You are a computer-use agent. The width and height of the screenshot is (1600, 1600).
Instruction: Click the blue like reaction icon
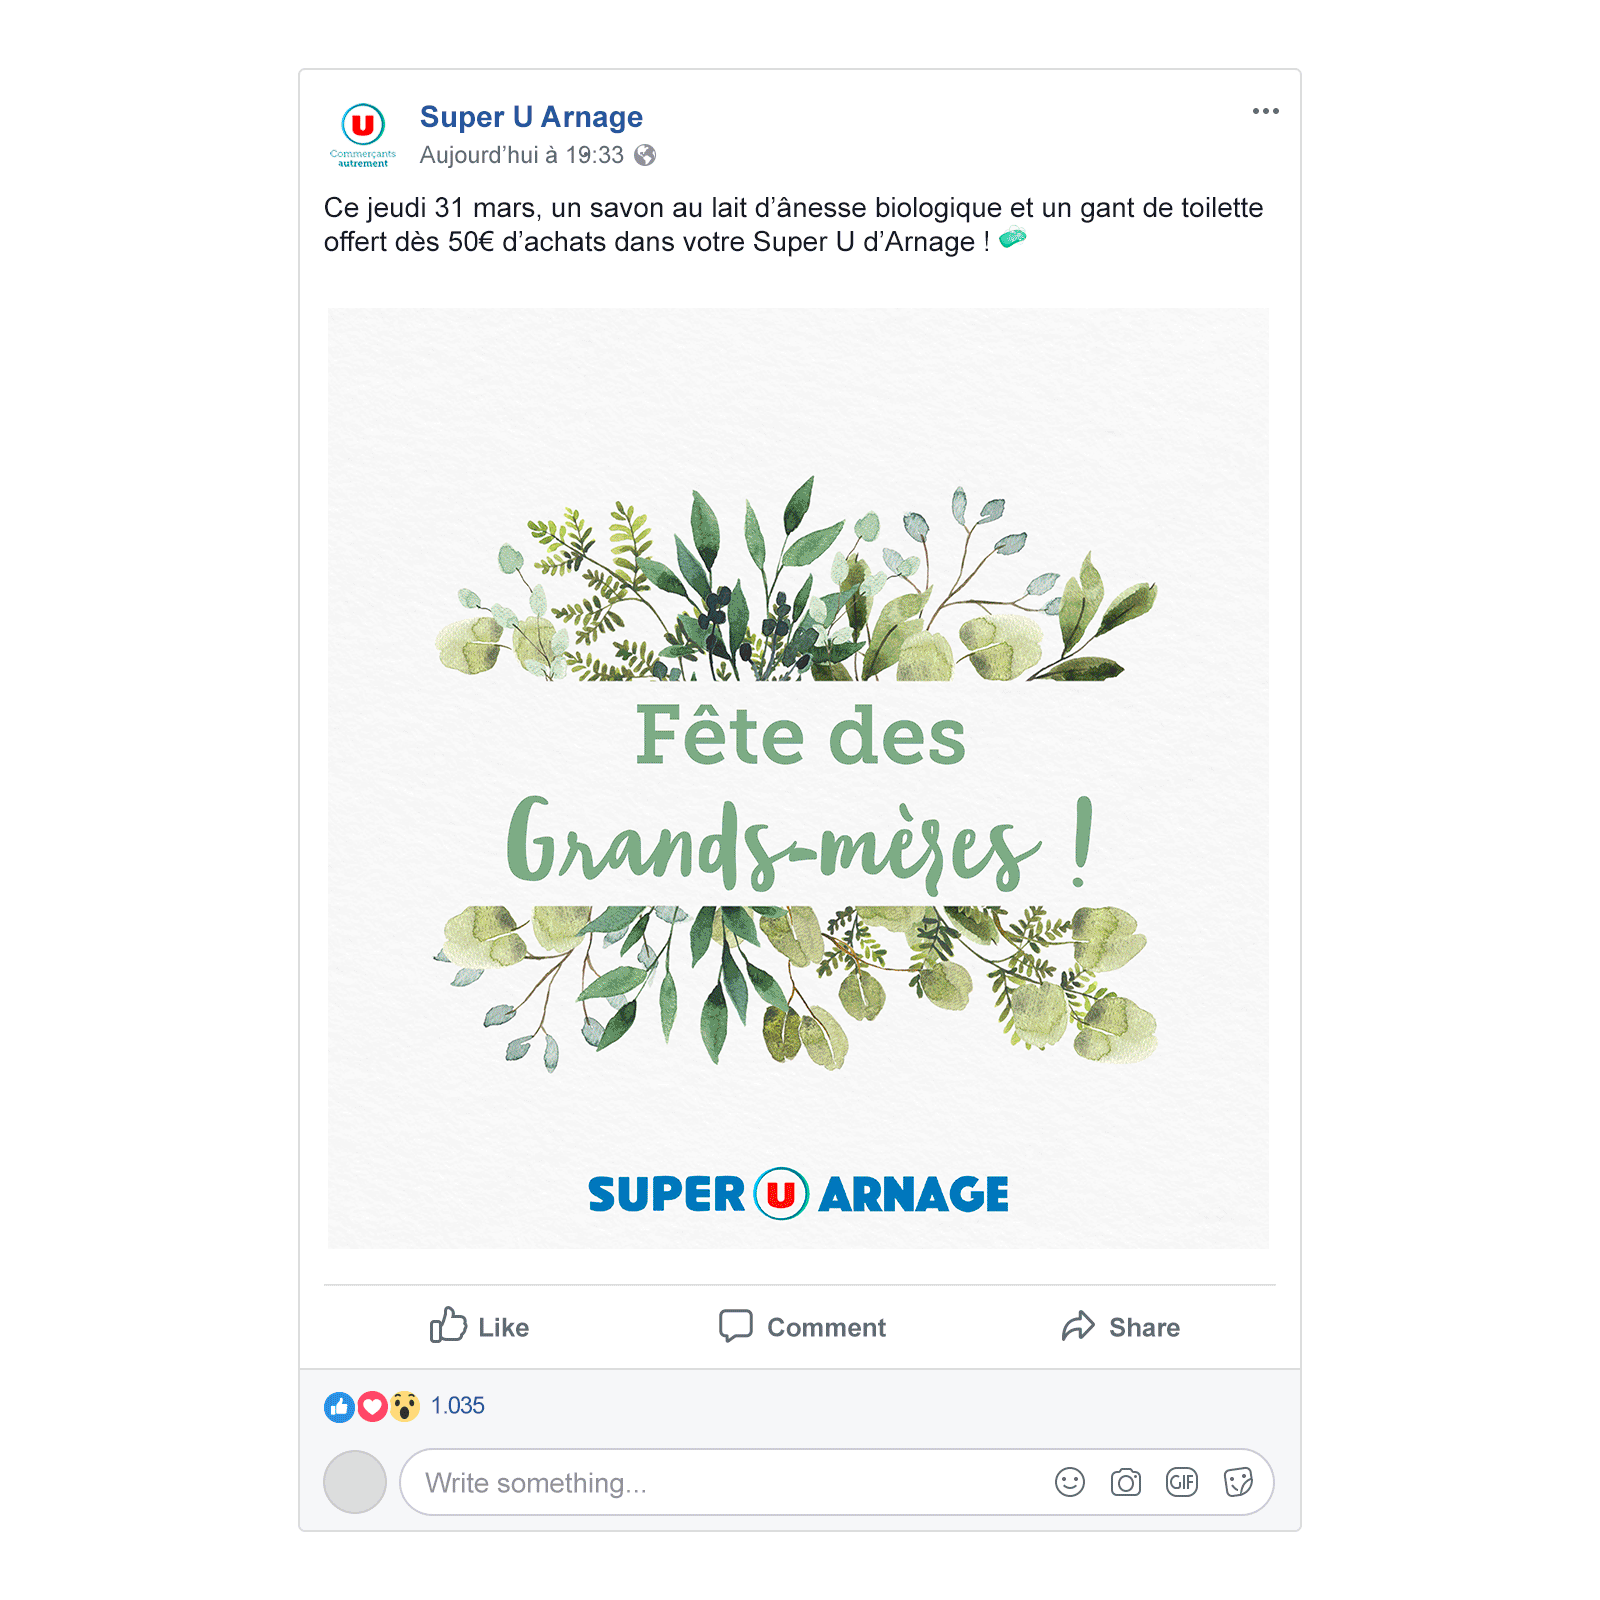pyautogui.click(x=339, y=1407)
